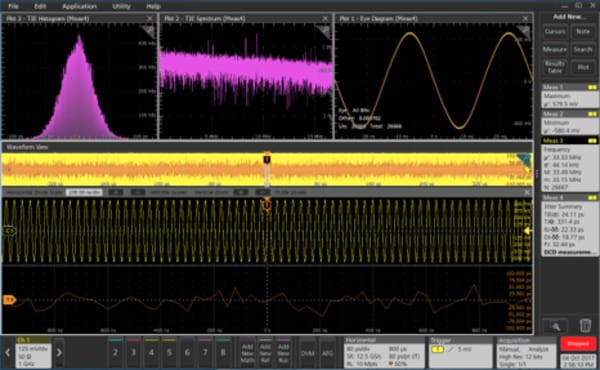The height and width of the screenshot is (370, 600).
Task: Turn on channel 8
Action: click(223, 352)
